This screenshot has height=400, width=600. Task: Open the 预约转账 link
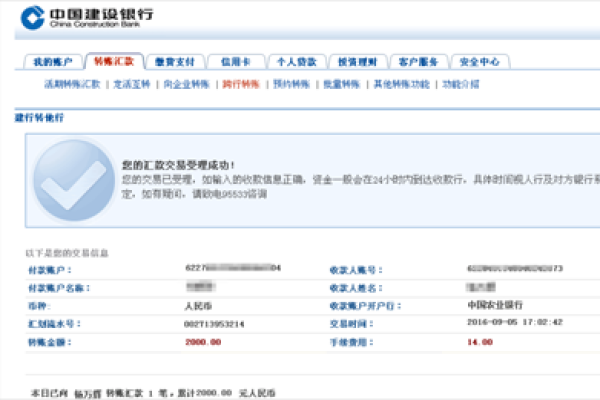pyautogui.click(x=292, y=84)
